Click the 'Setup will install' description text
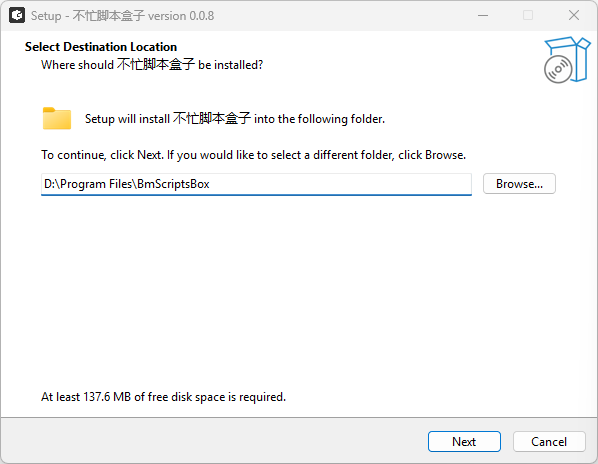The image size is (598, 464). pos(235,119)
